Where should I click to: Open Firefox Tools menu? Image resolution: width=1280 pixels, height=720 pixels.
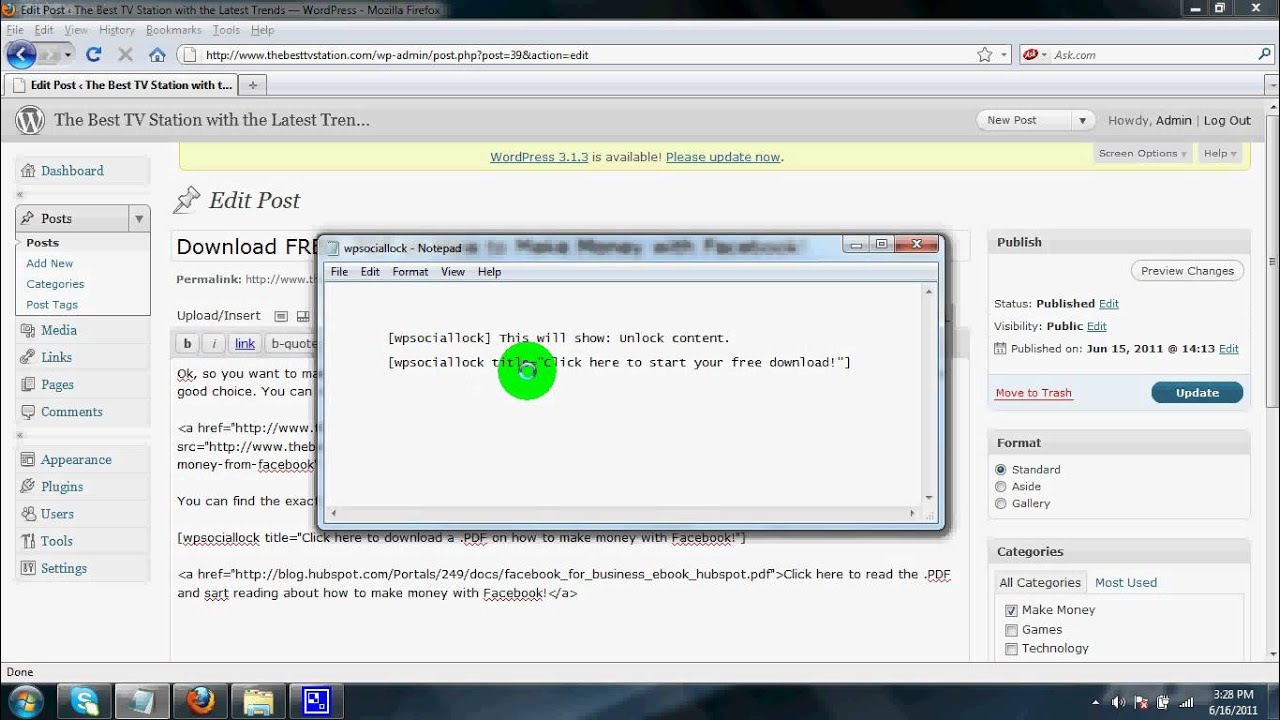pyautogui.click(x=226, y=31)
